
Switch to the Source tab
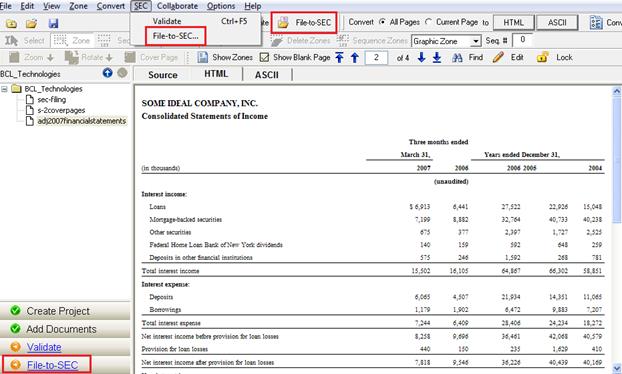(163, 75)
